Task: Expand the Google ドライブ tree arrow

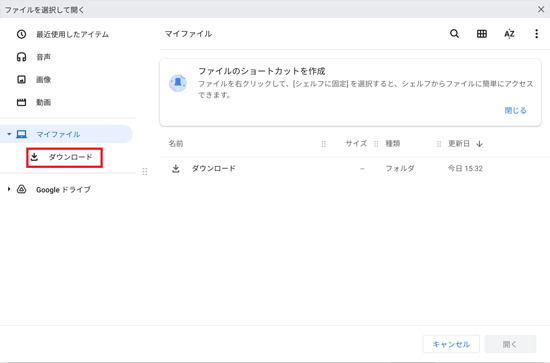Action: coord(9,189)
